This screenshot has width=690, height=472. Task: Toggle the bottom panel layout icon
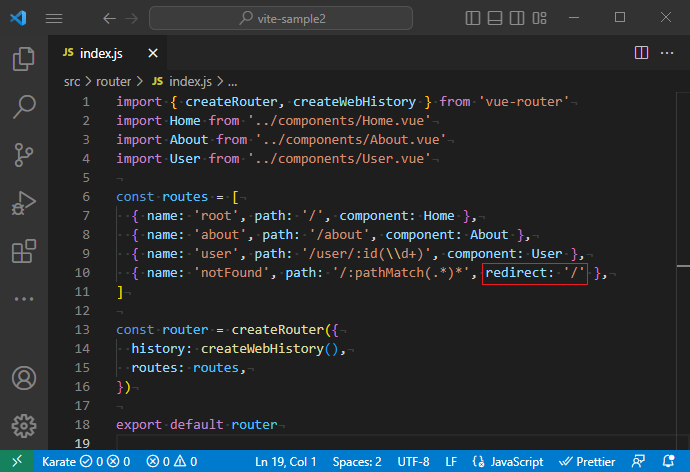pyautogui.click(x=495, y=18)
